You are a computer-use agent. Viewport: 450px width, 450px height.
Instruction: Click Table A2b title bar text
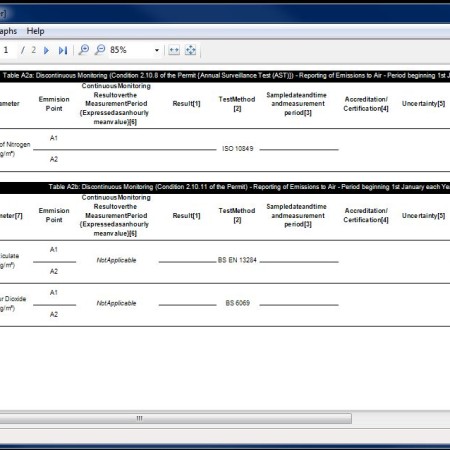[249, 187]
